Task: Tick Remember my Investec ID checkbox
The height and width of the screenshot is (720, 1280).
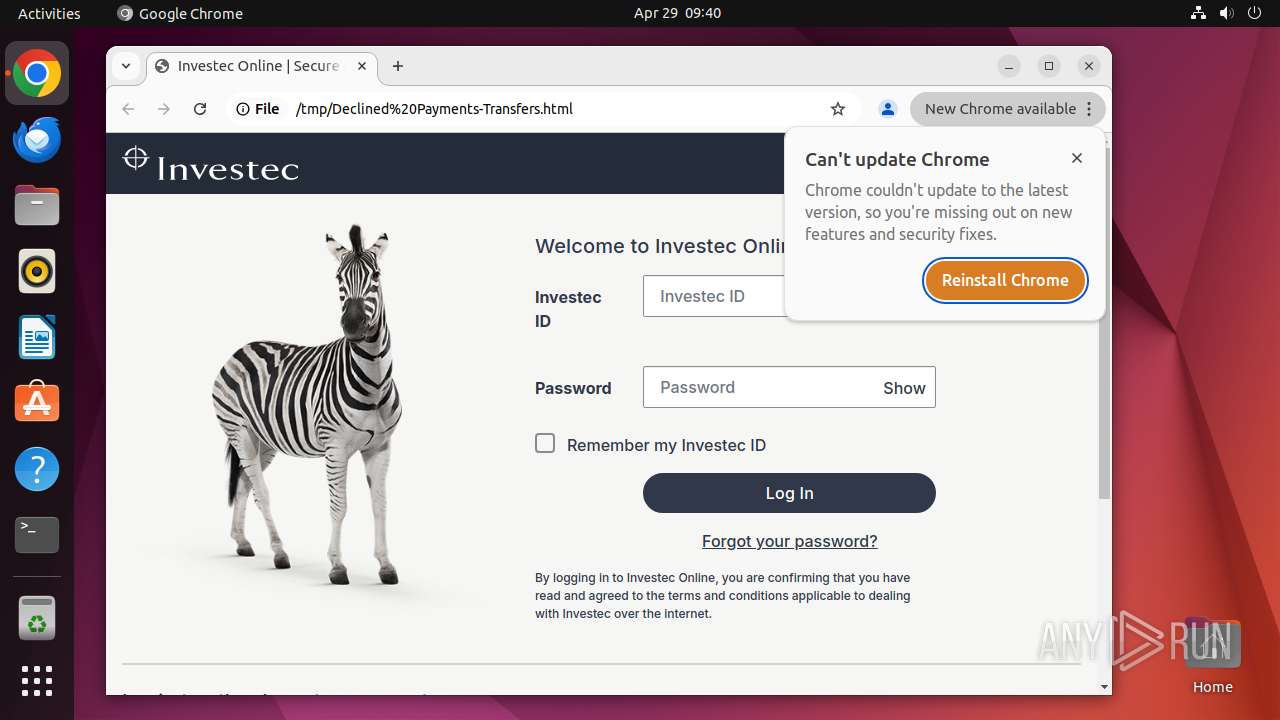Action: tap(545, 443)
